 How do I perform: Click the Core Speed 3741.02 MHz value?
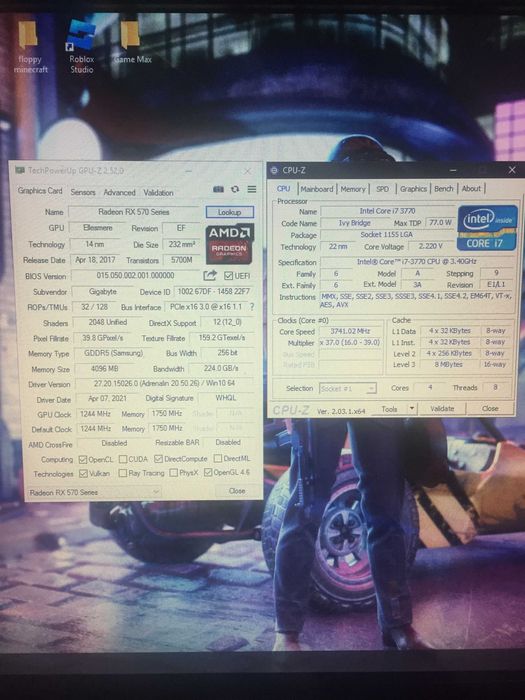pos(350,331)
